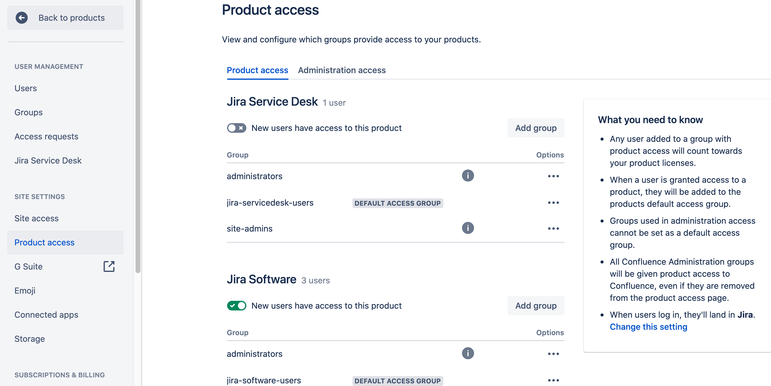The width and height of the screenshot is (771, 386).
Task: Click info icon for Jira Service Desk site-admins
Action: coord(468,228)
